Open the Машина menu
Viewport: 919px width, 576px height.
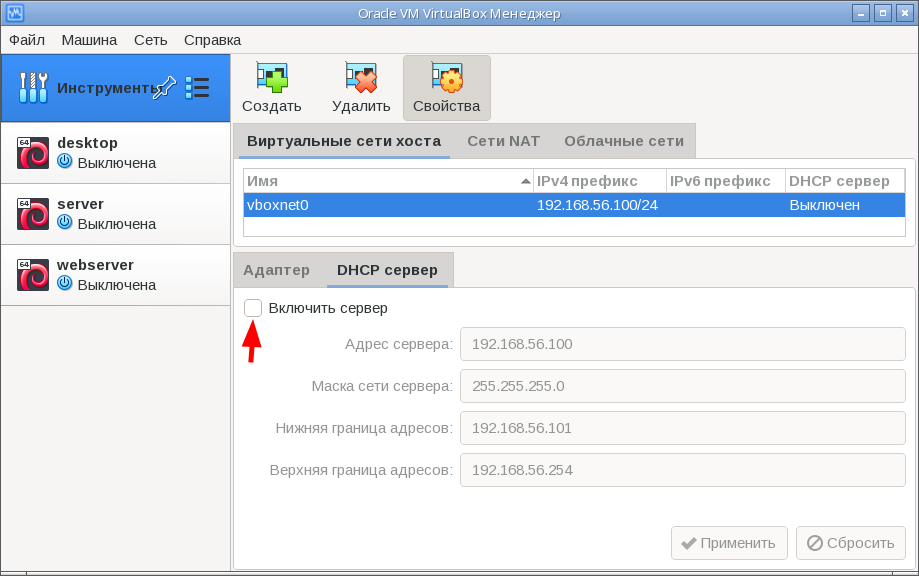pos(89,40)
